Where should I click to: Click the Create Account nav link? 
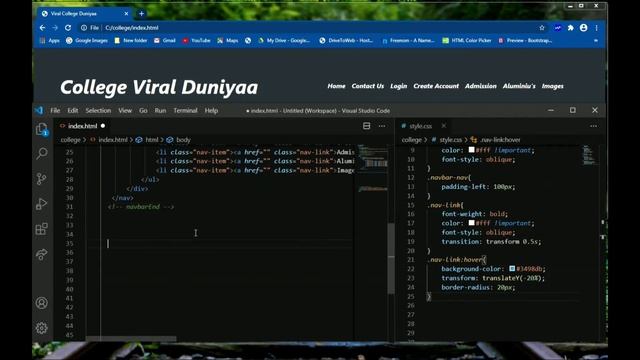(x=436, y=86)
